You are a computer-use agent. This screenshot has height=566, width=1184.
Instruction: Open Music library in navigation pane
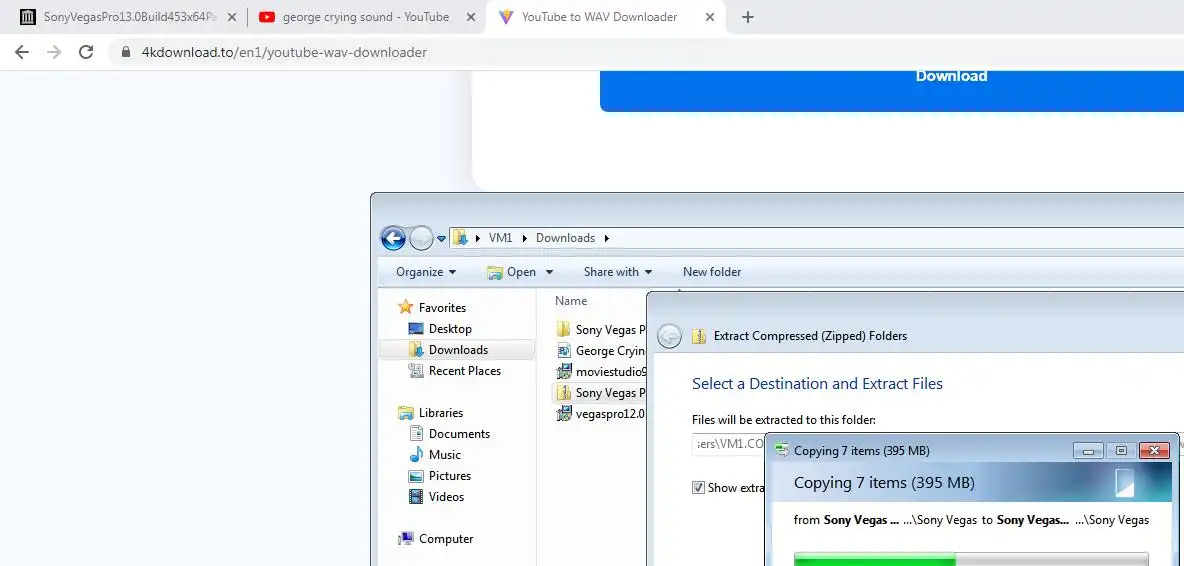click(x=445, y=455)
